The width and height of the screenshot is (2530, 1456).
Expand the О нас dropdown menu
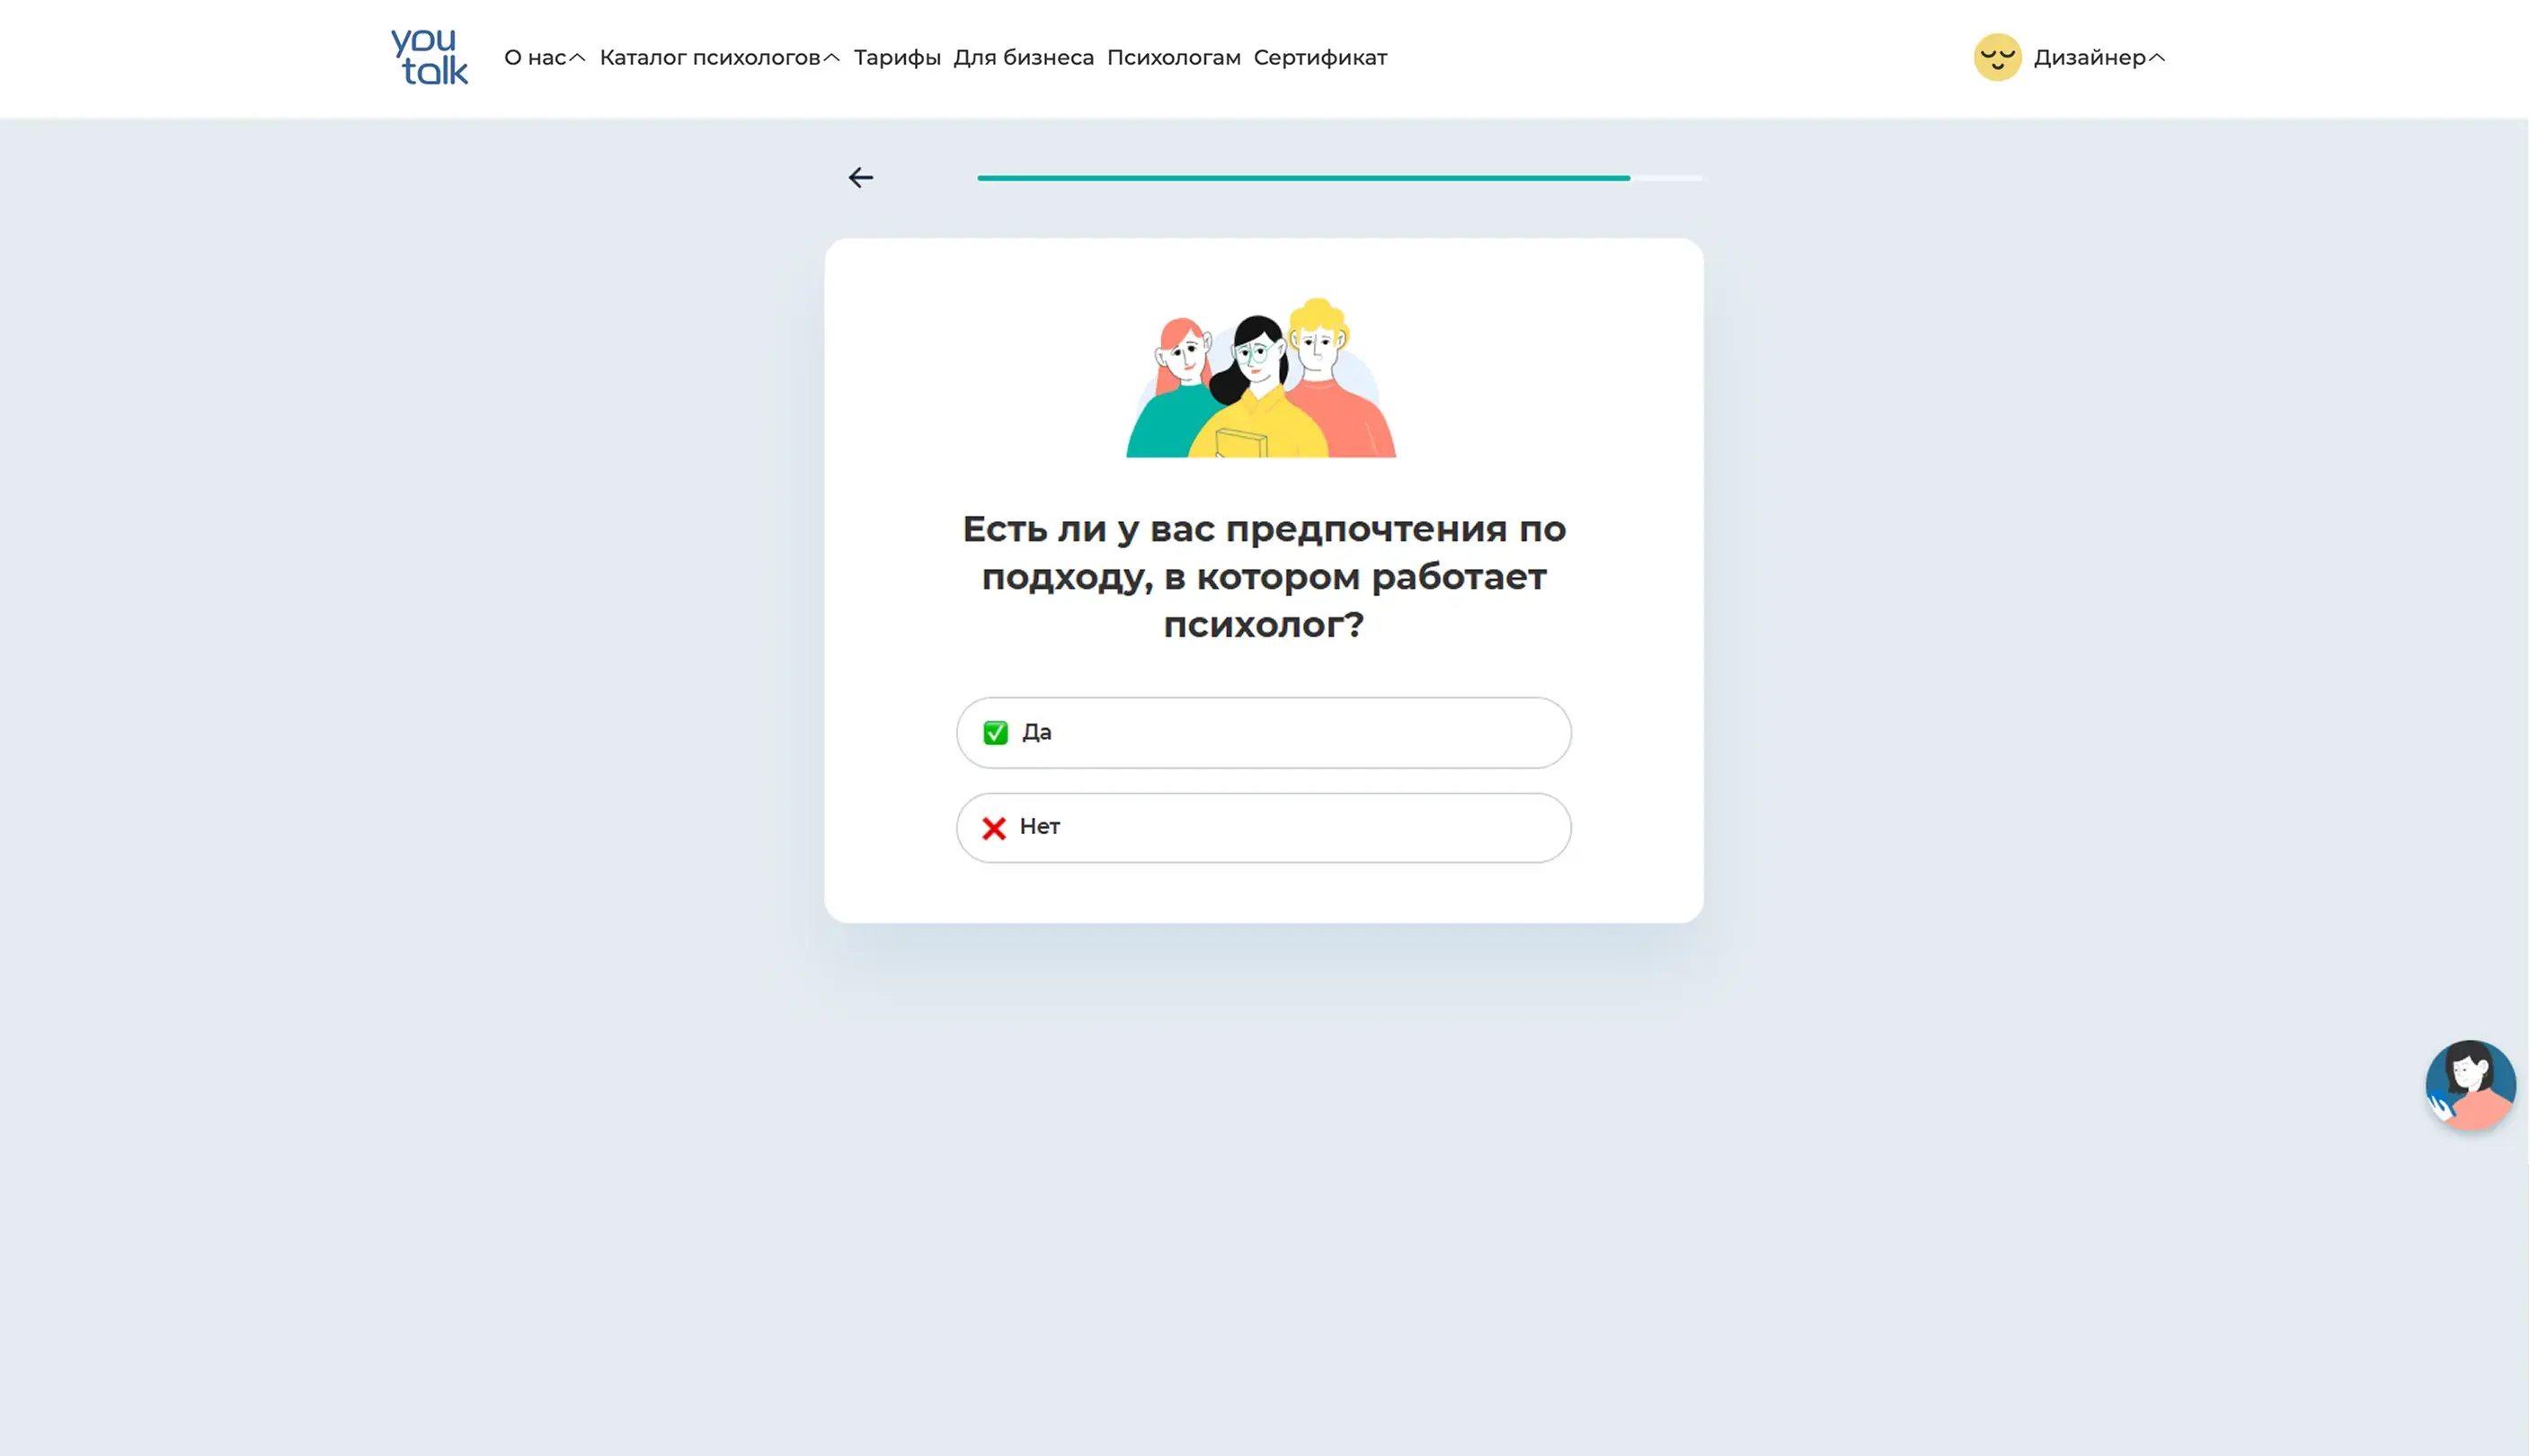[x=536, y=58]
